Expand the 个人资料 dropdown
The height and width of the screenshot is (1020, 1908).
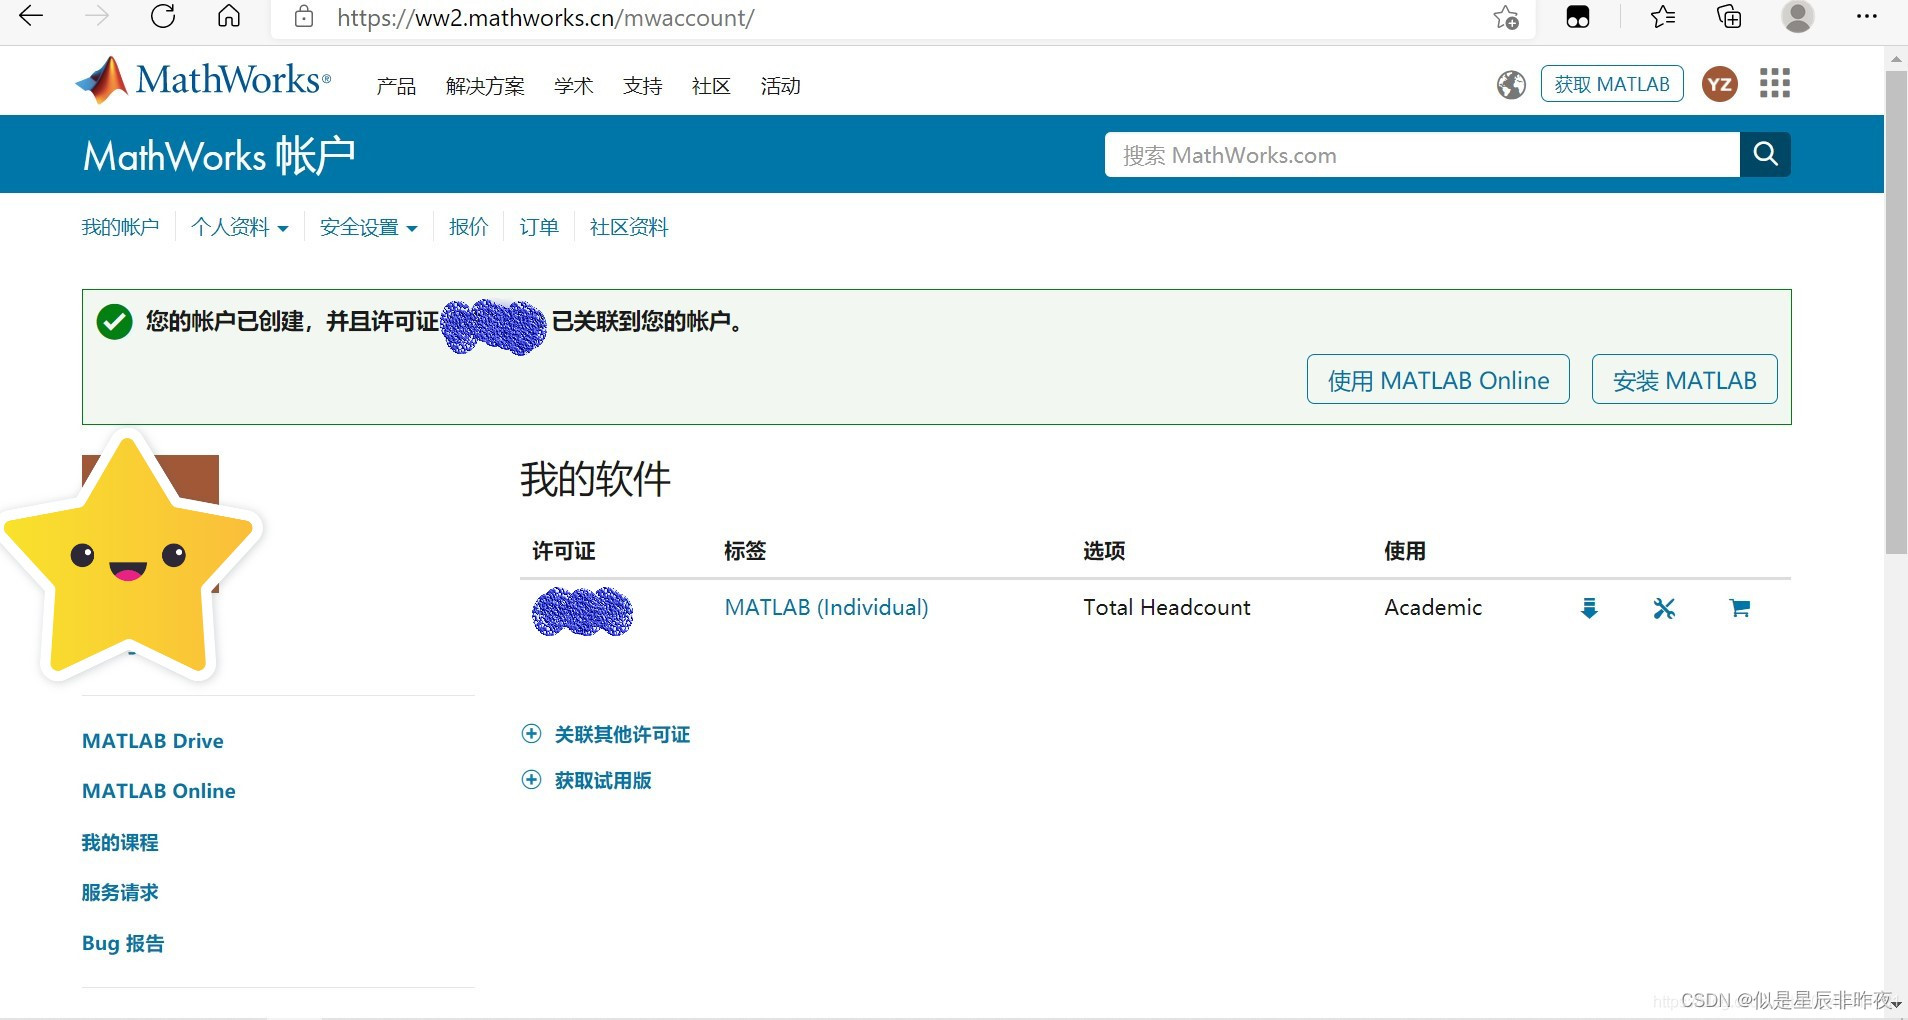[x=240, y=228]
